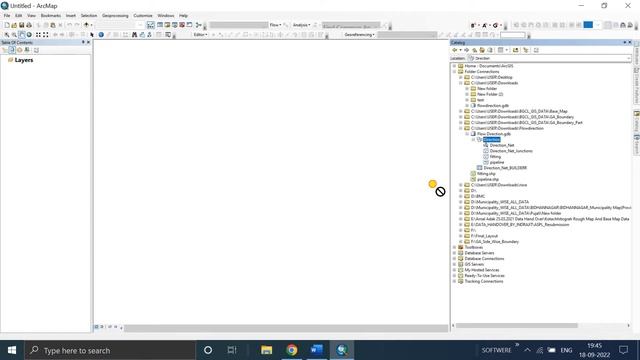Go to Home folder in Catalog
This screenshot has width=640, height=360.
[x=482, y=50]
